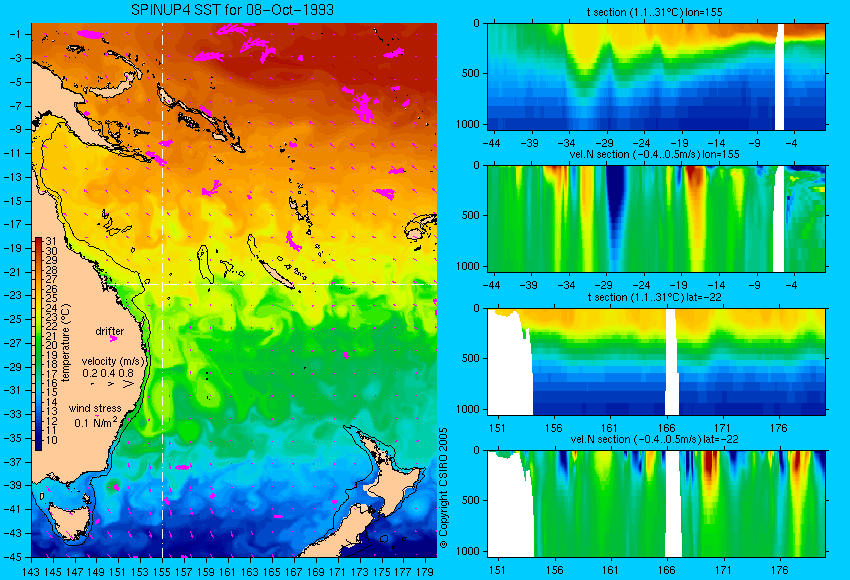Image resolution: width=850 pixels, height=580 pixels.
Task: Click "167" on the SST map longitude axis
Action: point(294,572)
